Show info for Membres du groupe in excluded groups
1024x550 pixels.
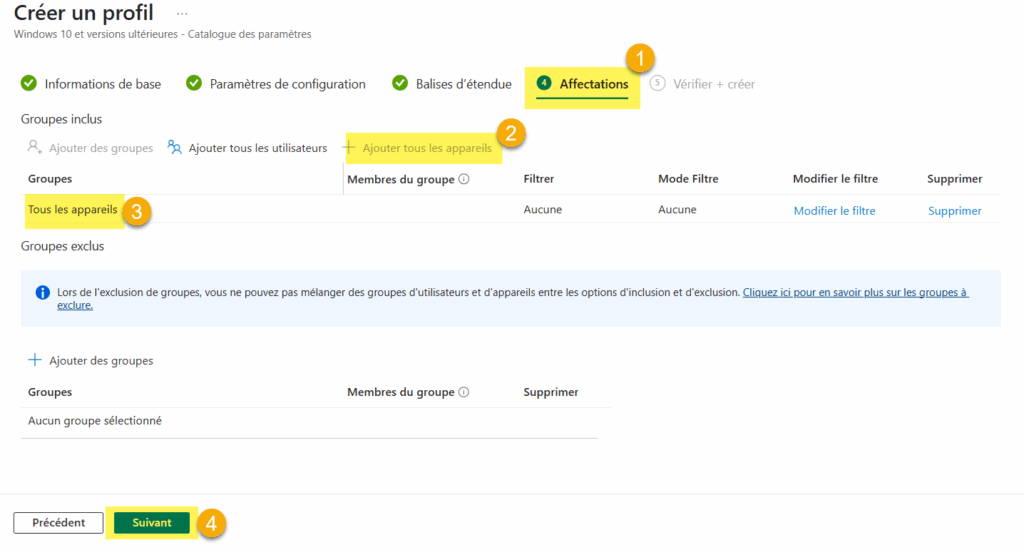coord(464,392)
